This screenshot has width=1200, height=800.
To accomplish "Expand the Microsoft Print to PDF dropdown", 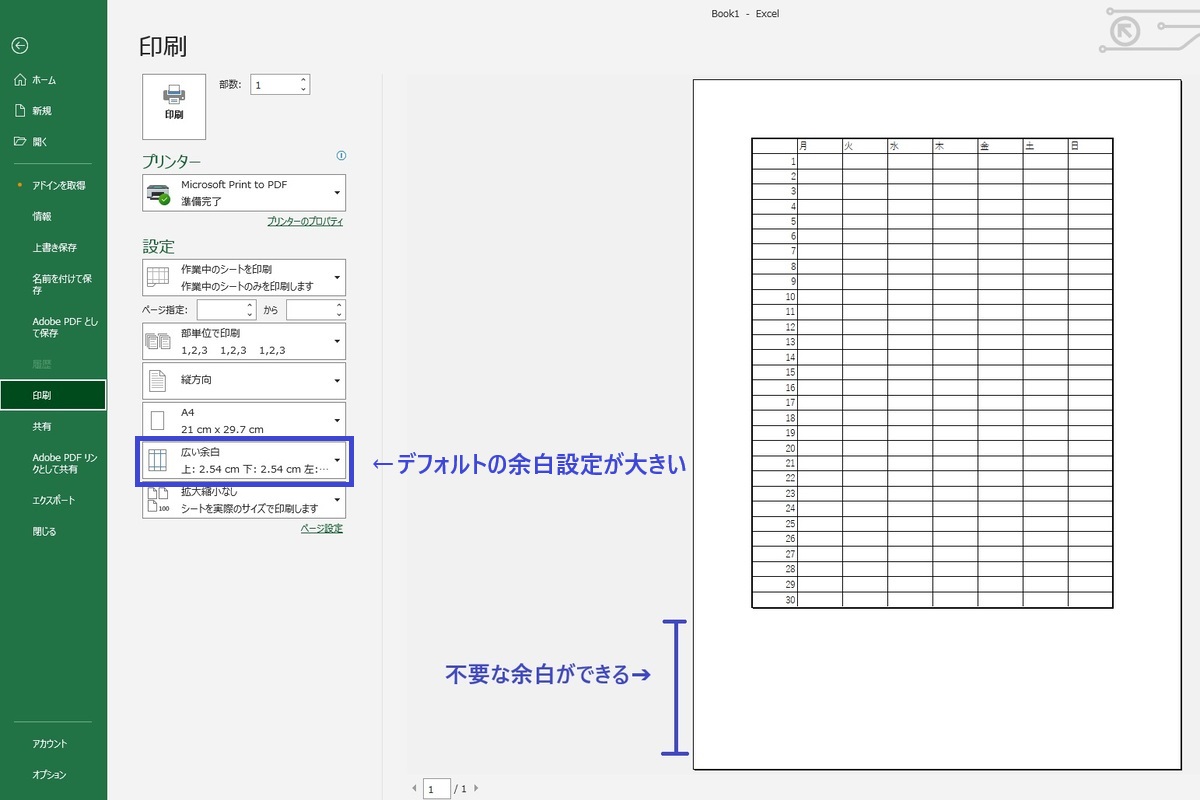I will (x=244, y=193).
